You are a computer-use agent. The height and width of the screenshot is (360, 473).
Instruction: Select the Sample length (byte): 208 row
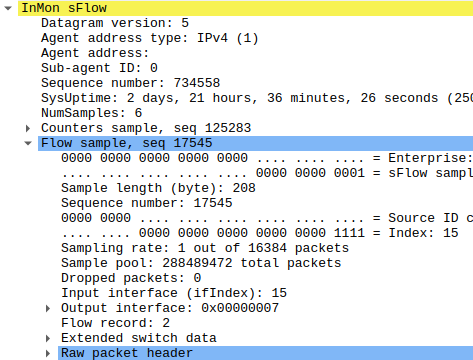pos(158,188)
